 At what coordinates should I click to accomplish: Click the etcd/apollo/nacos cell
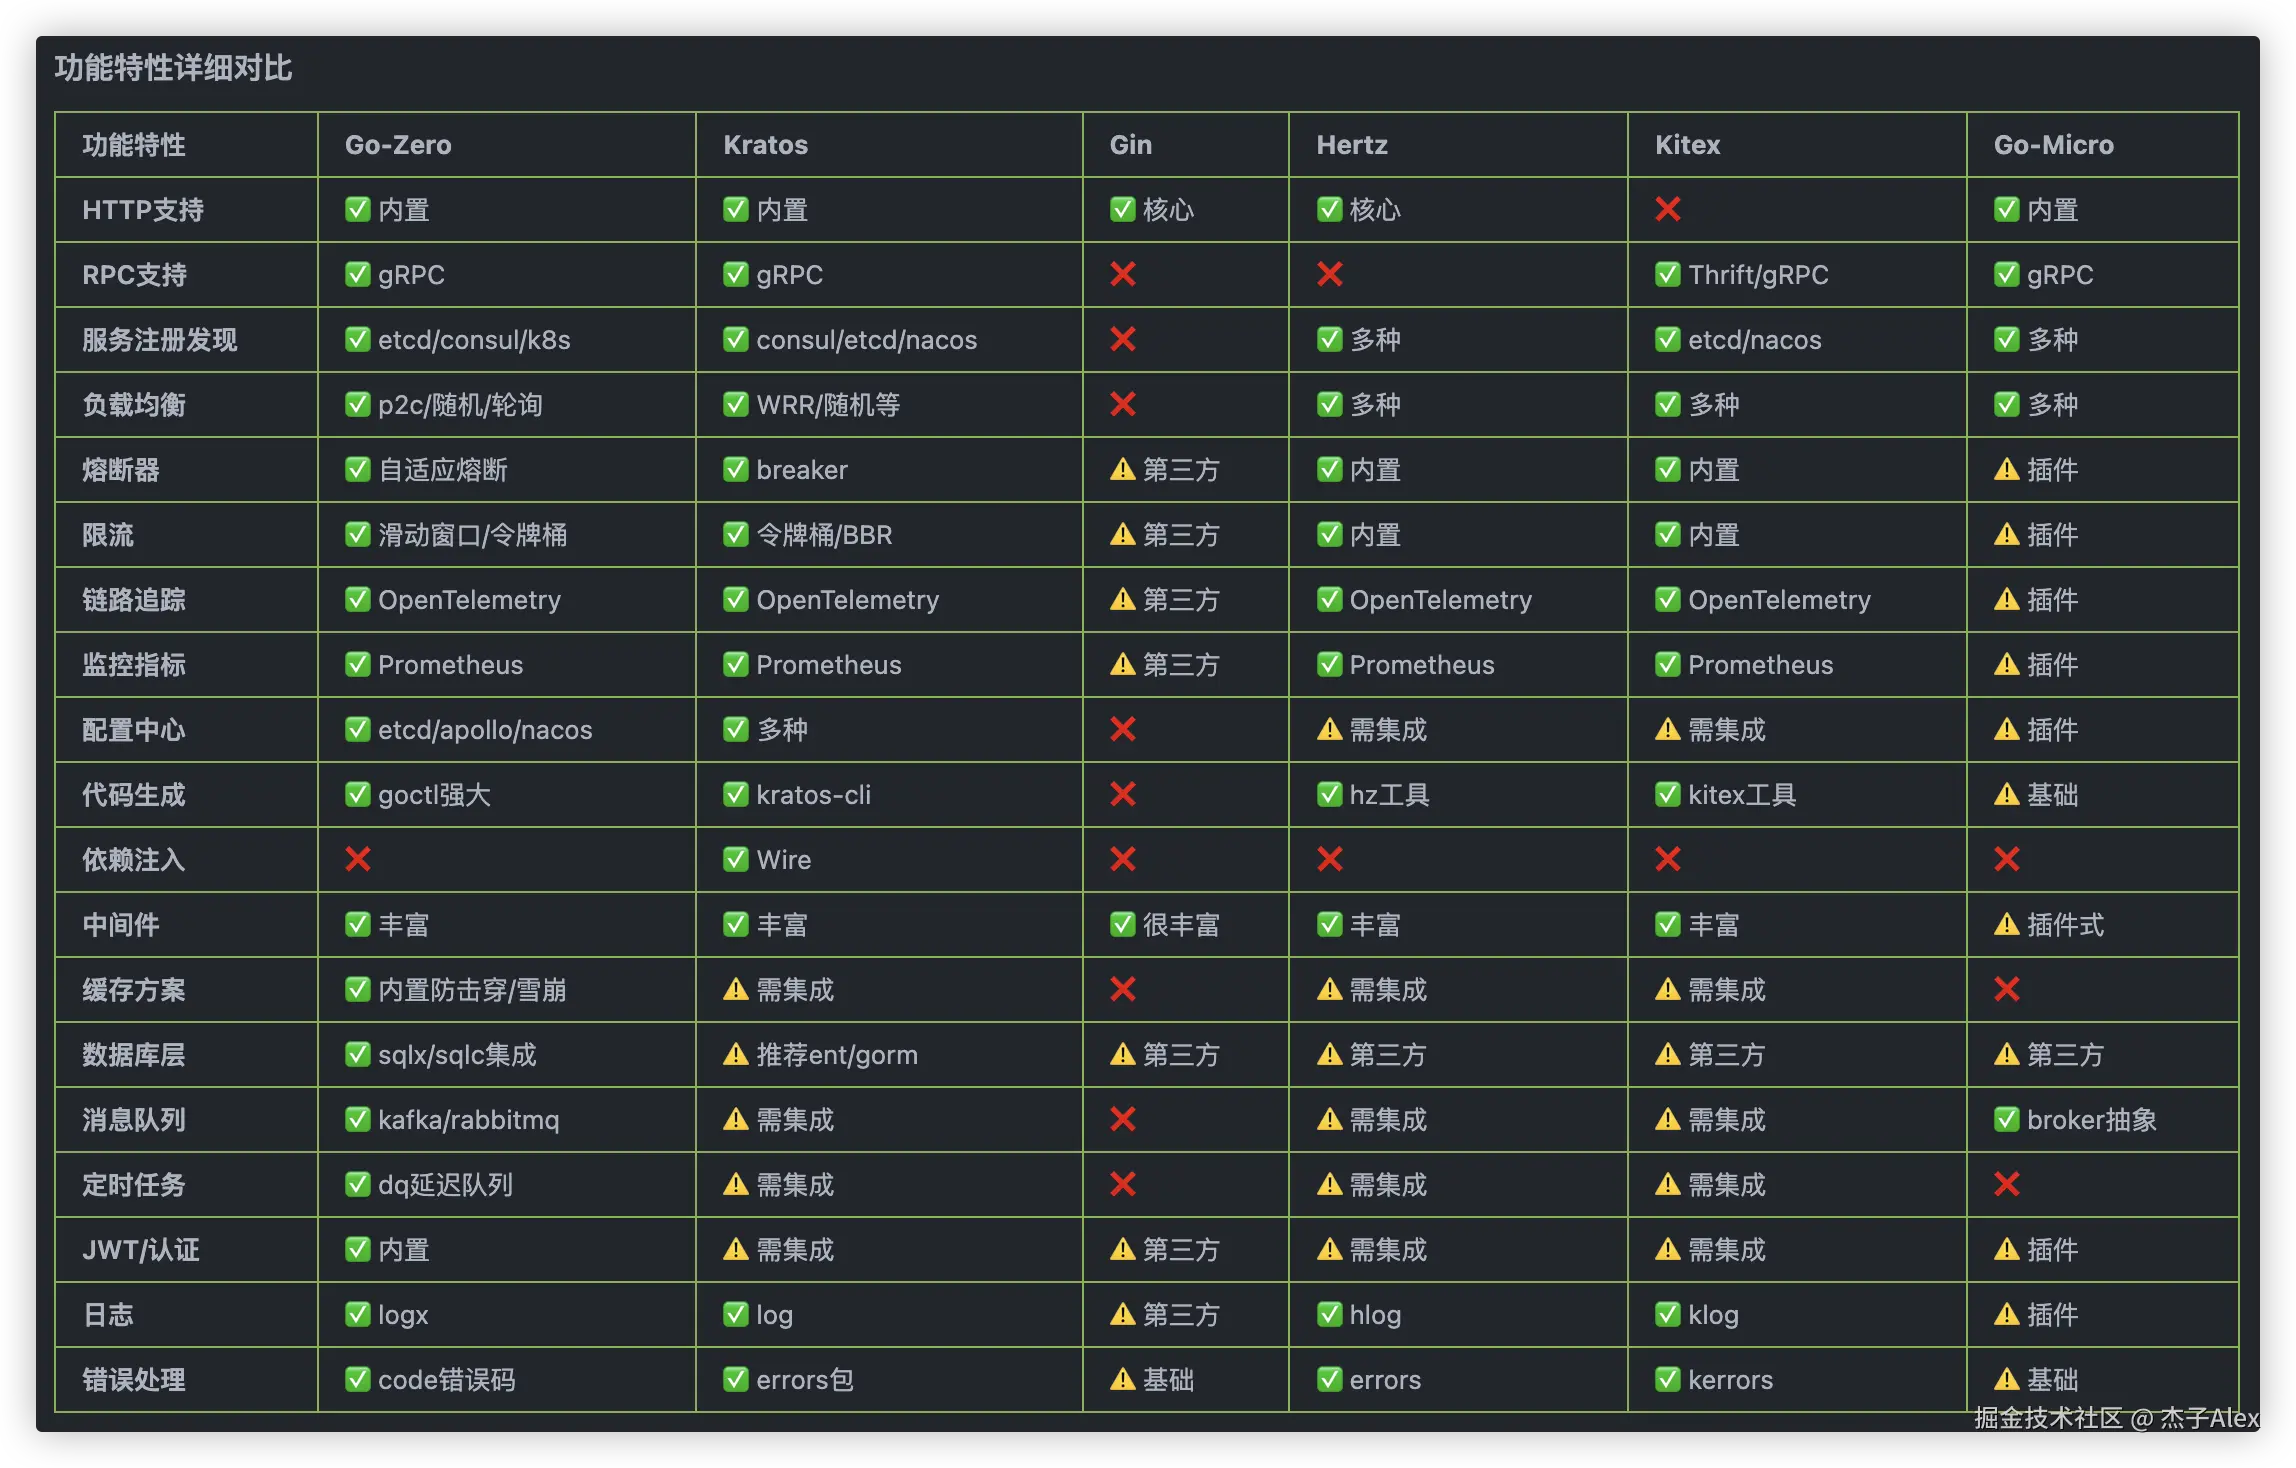[484, 730]
